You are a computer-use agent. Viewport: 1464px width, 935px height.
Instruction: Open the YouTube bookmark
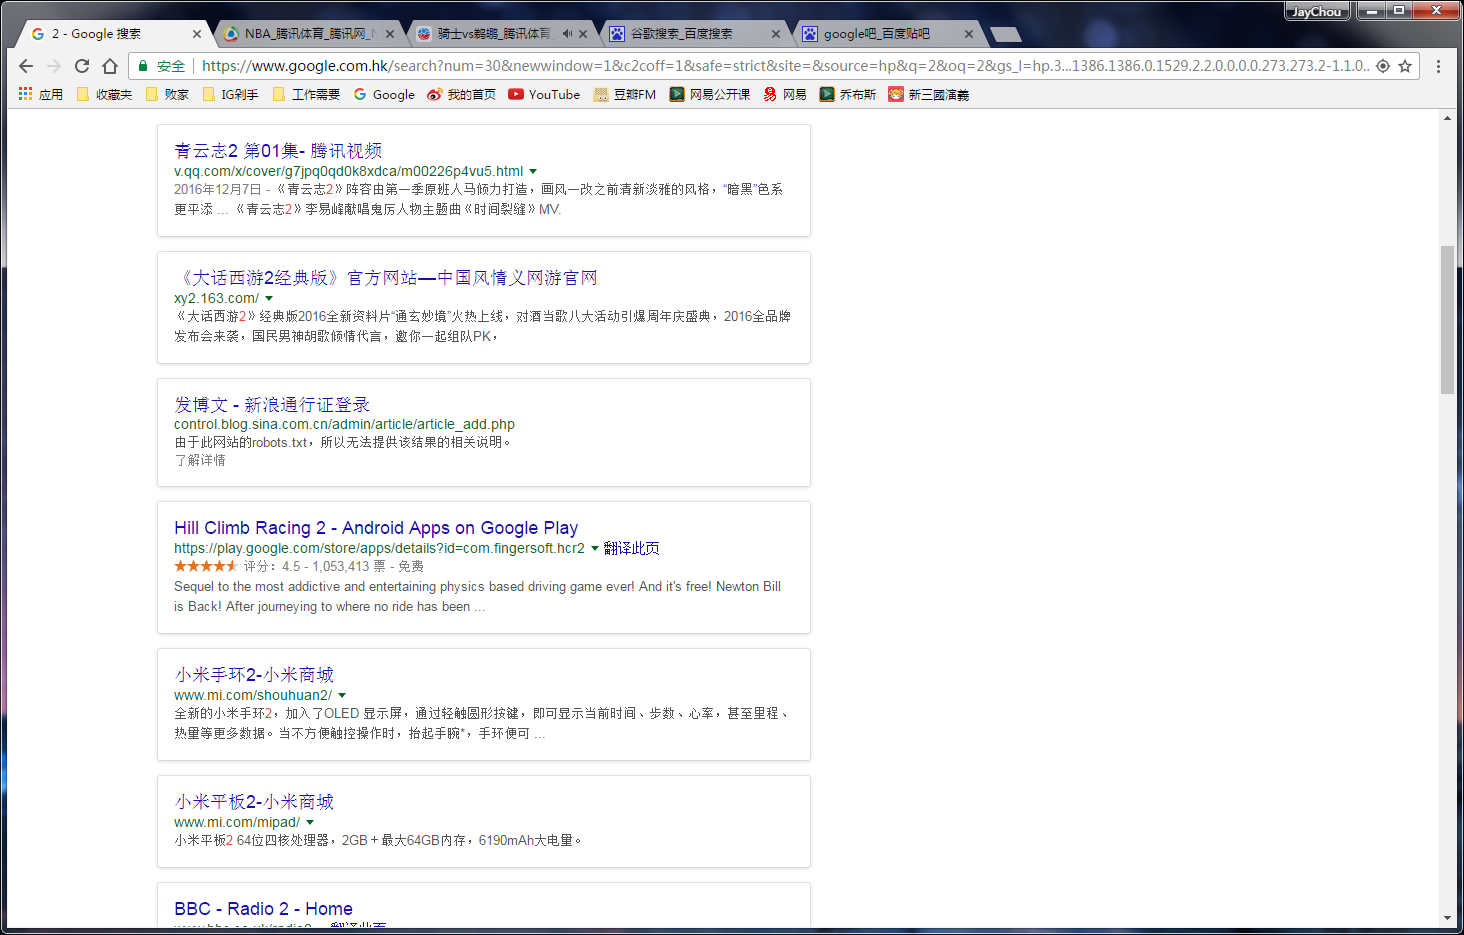544,94
